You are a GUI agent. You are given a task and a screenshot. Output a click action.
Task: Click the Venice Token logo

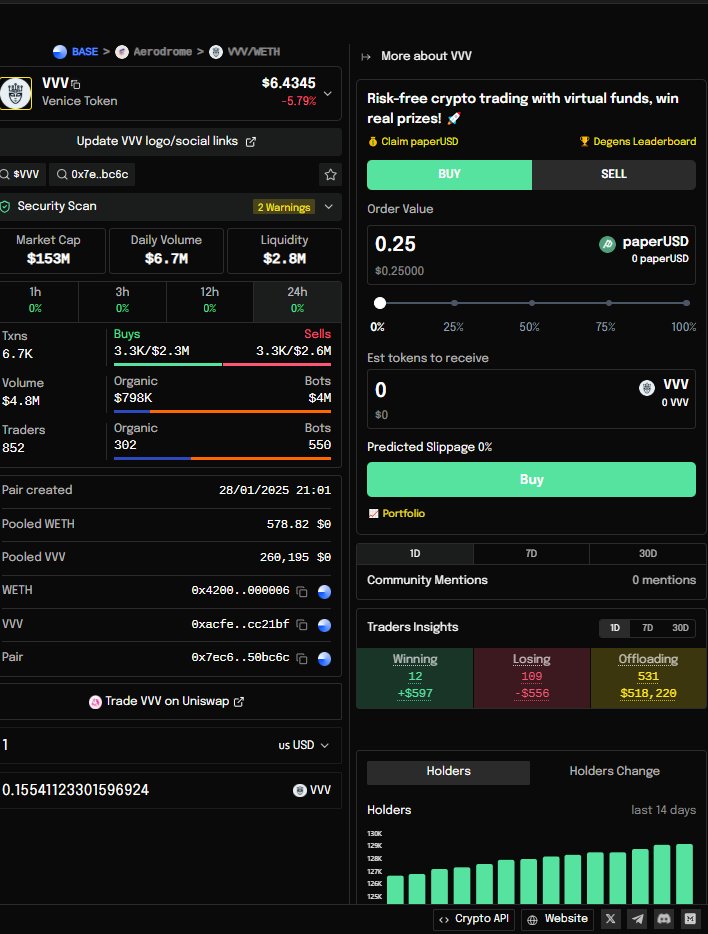pos(15,93)
